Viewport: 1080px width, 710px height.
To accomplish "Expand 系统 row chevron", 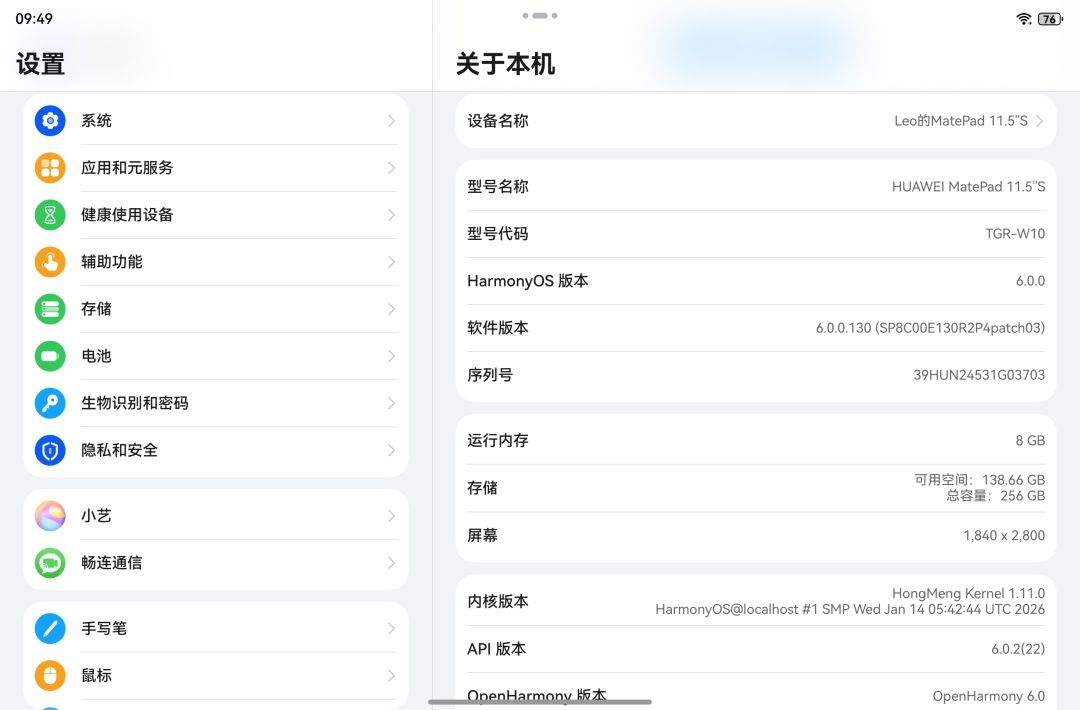I will [391, 121].
